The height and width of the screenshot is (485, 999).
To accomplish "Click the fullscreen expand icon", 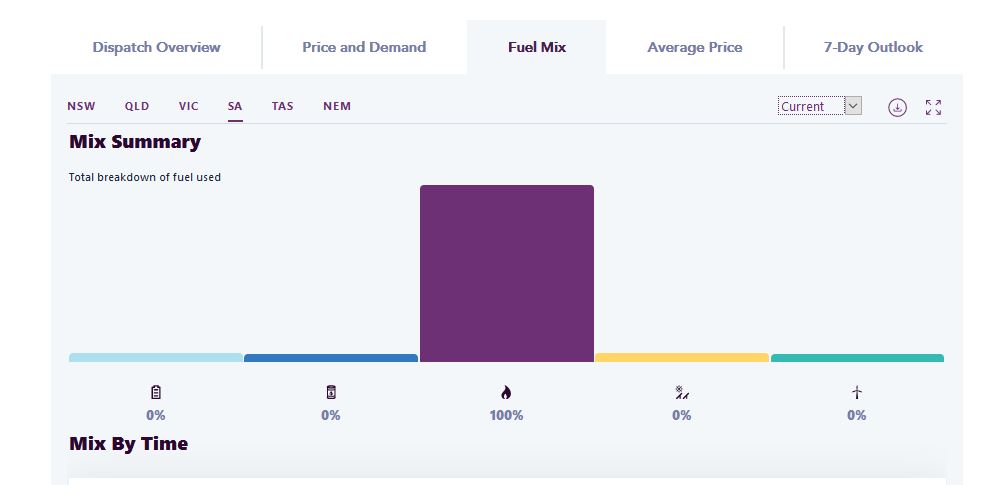I will [933, 107].
